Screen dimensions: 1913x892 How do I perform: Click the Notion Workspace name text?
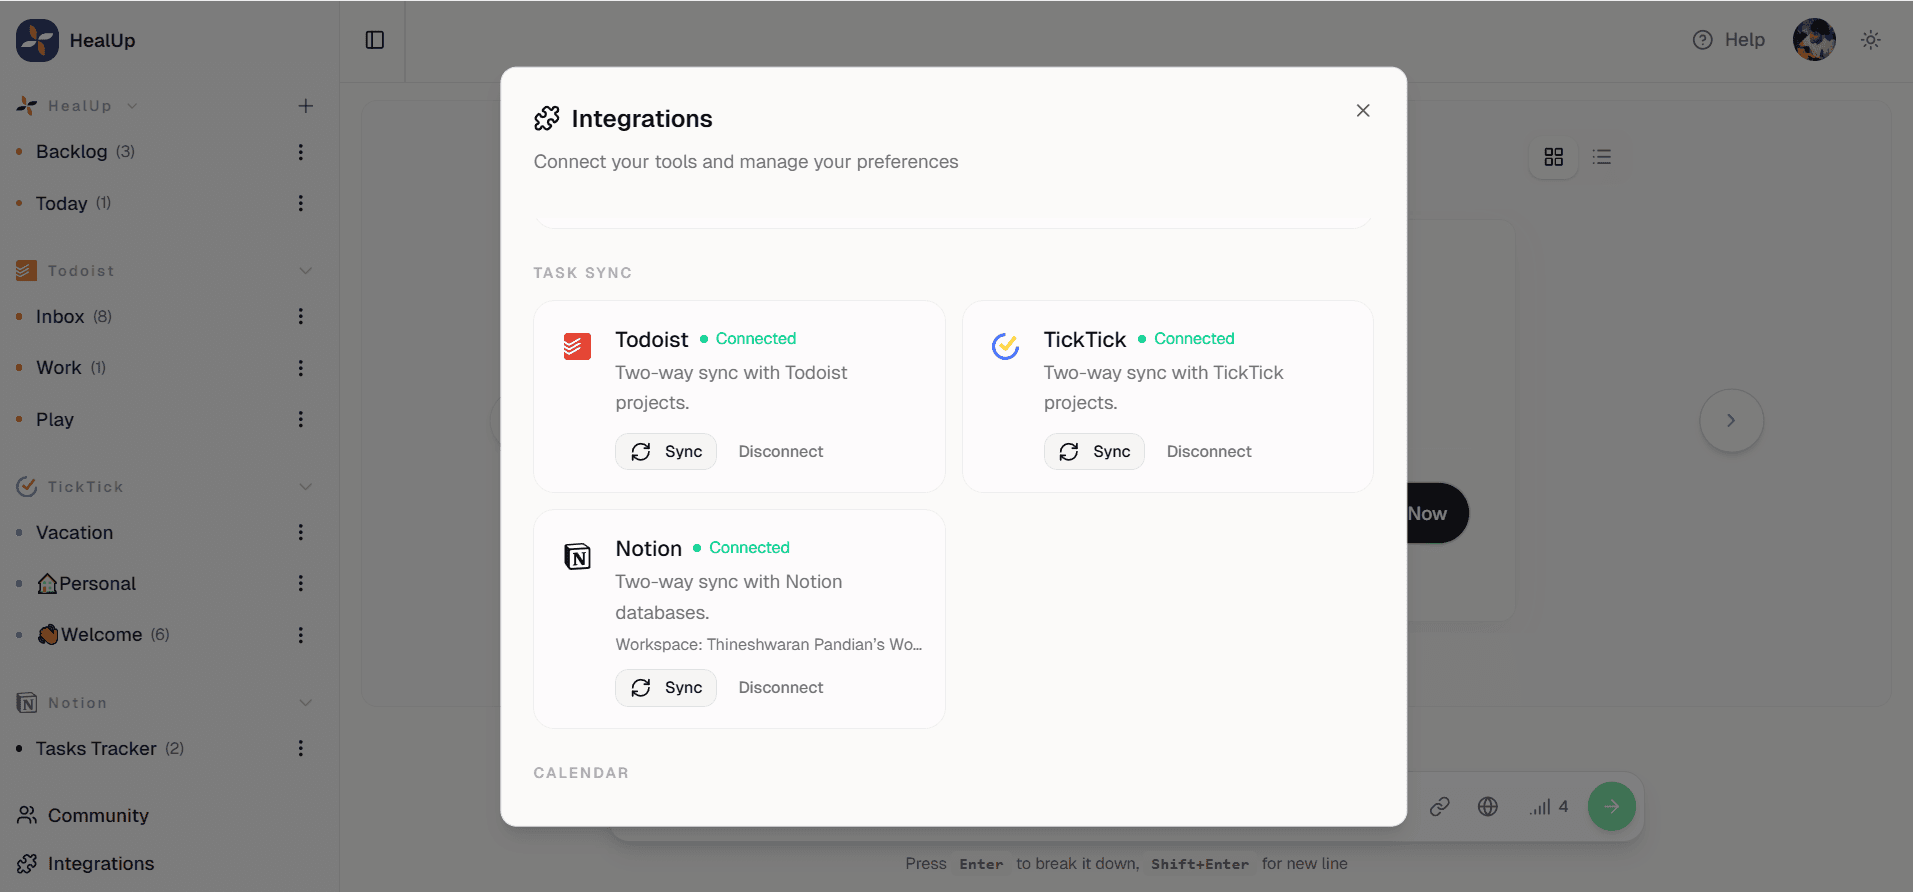coord(769,645)
